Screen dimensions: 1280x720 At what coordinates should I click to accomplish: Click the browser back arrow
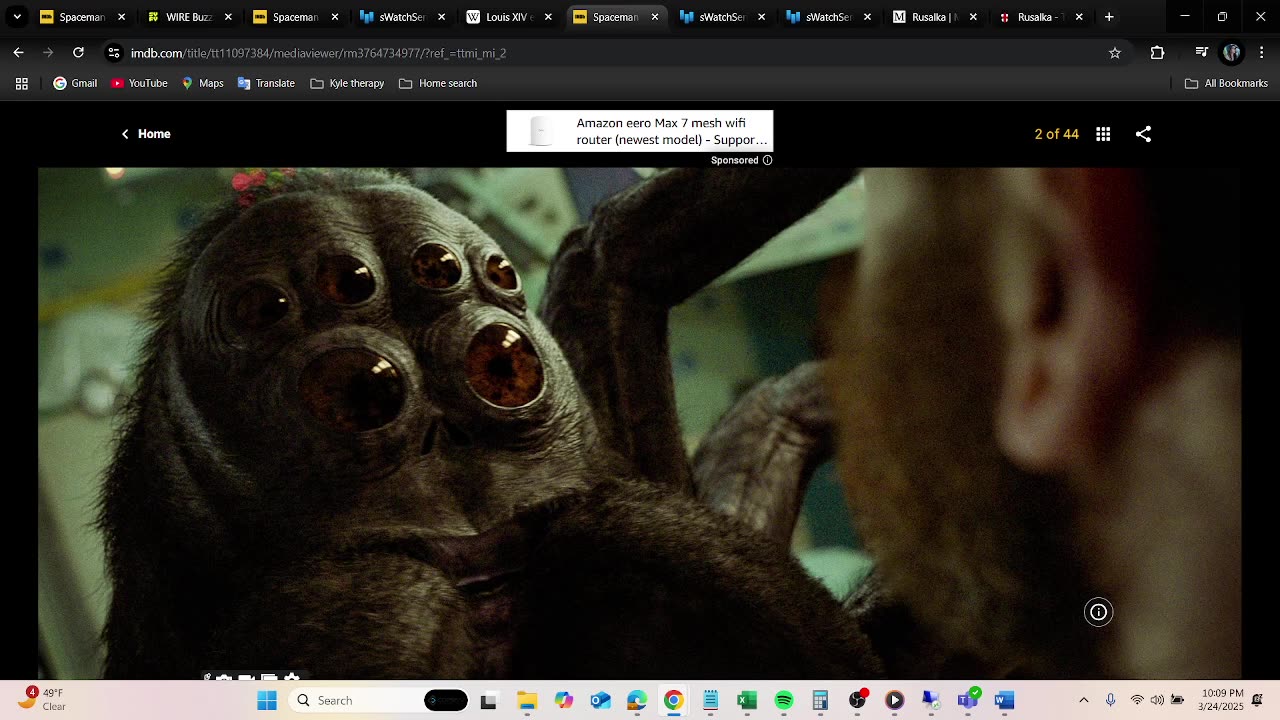(18, 52)
